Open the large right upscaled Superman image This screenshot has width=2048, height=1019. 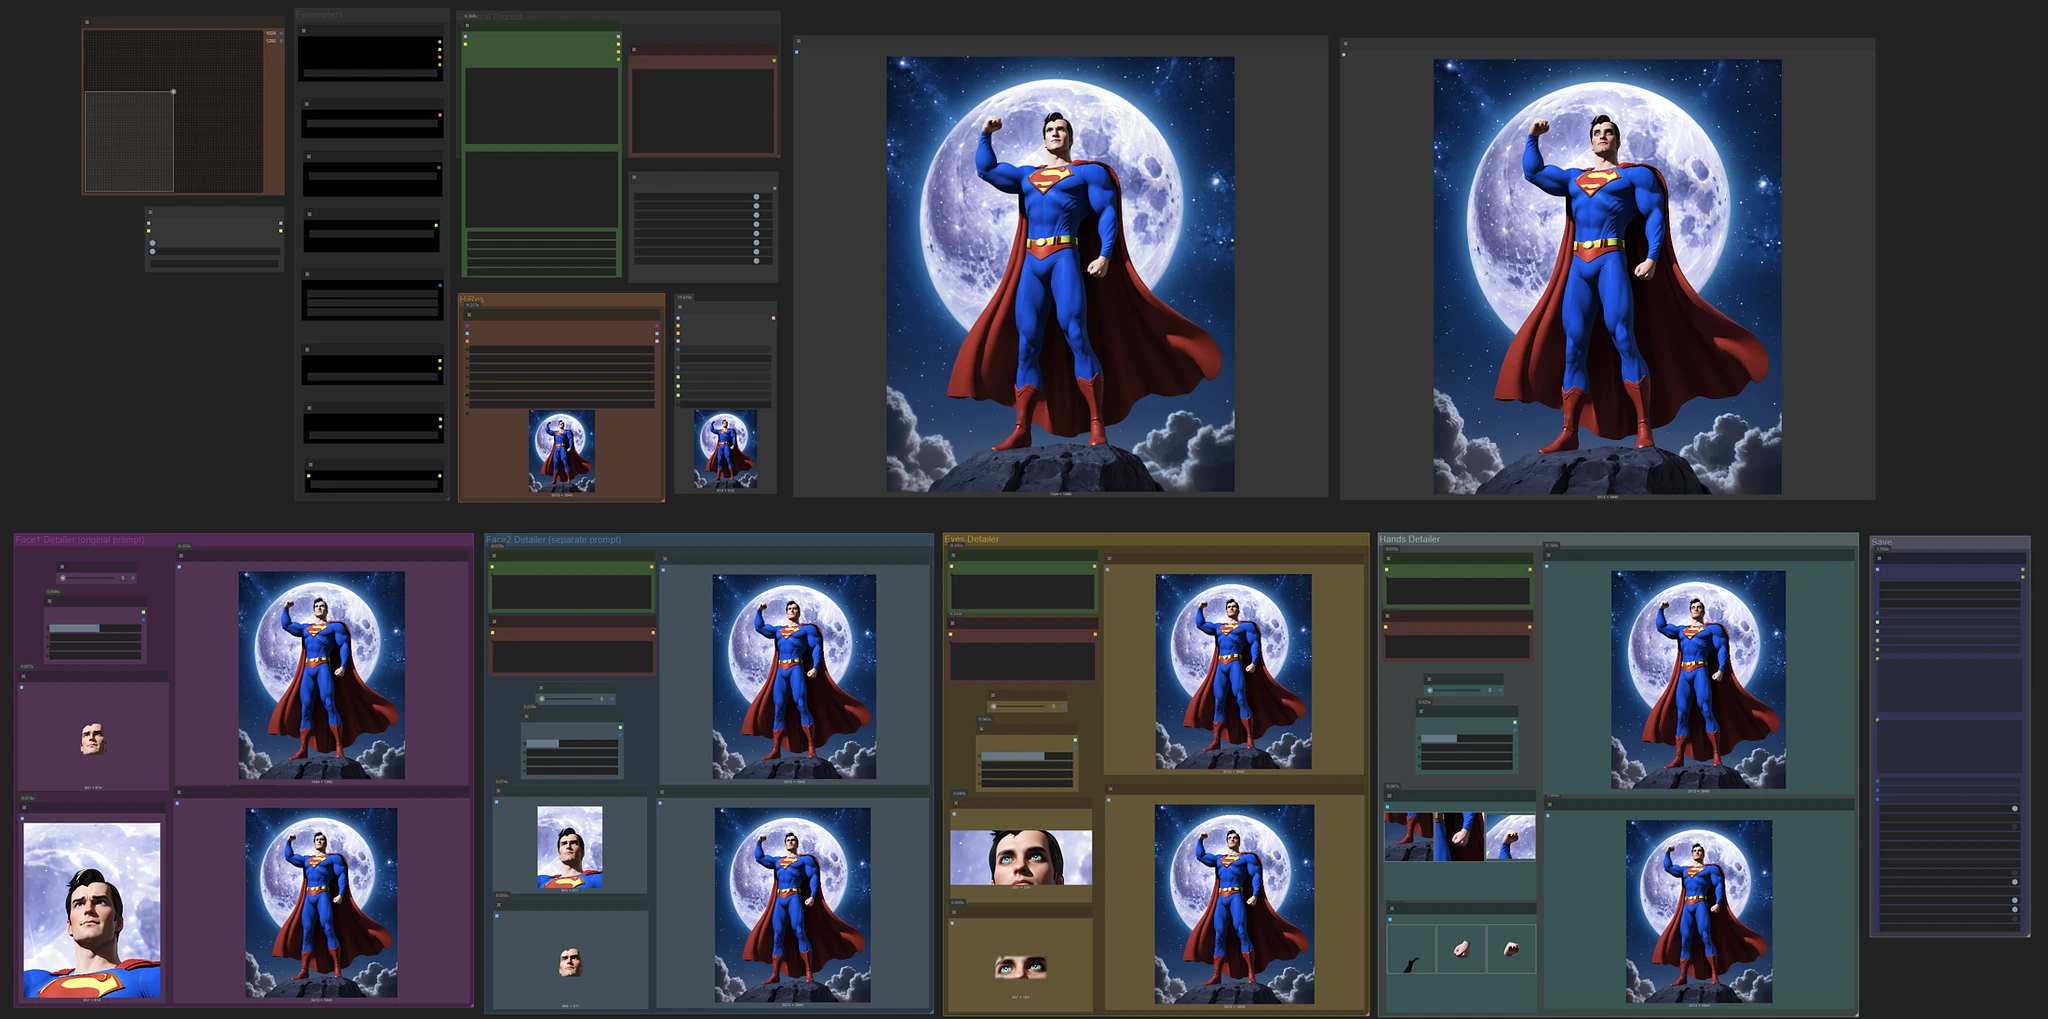[1607, 276]
